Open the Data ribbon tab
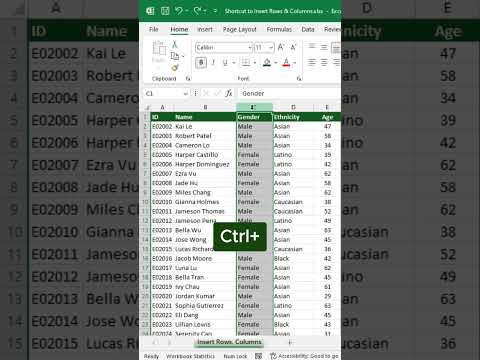This screenshot has height=360, width=480. click(x=308, y=29)
